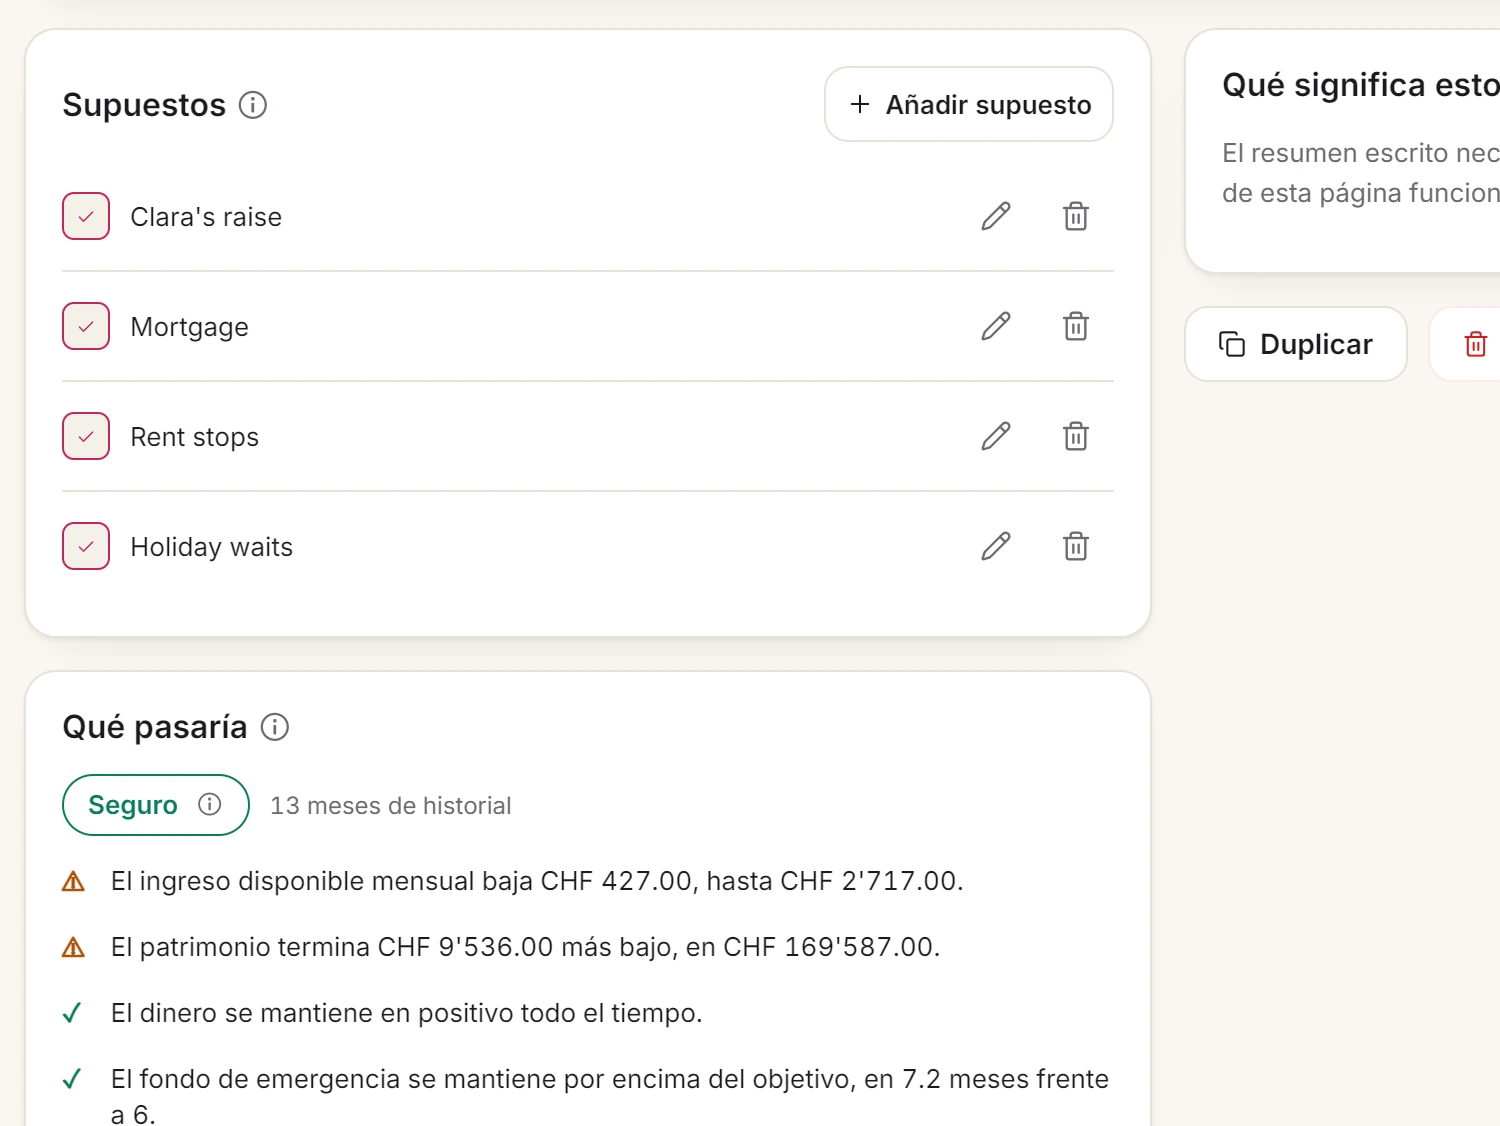Screen dimensions: 1500x1126
Task: Click the Supuestos heading
Action: [144, 105]
